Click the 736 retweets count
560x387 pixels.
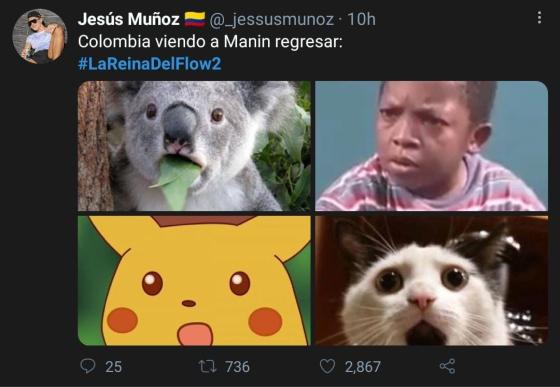237,367
